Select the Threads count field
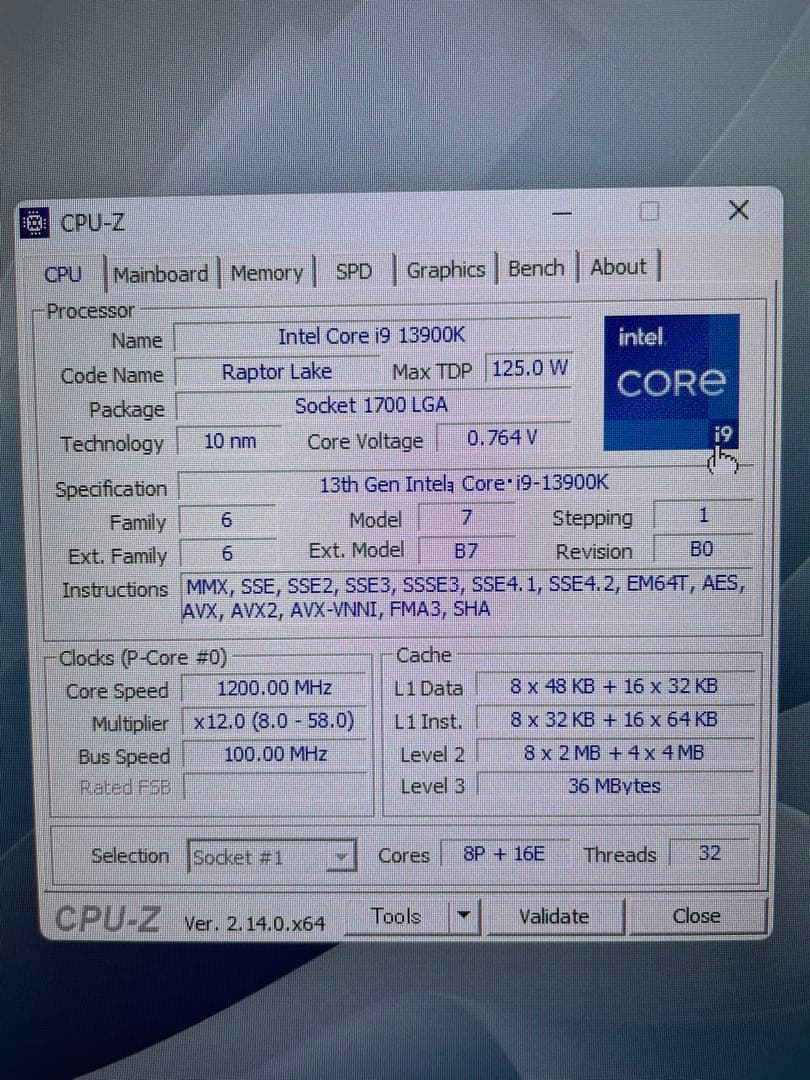Image resolution: width=810 pixels, height=1080 pixels. click(709, 853)
